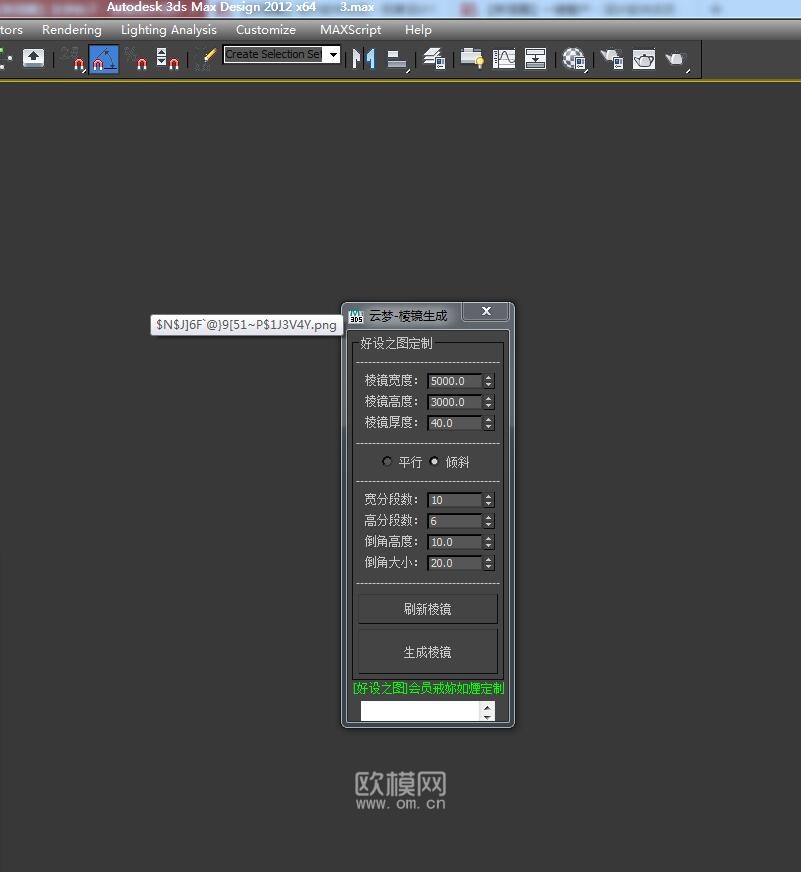Open the Layer Manager icon
801x872 pixels.
pyautogui.click(x=434, y=59)
